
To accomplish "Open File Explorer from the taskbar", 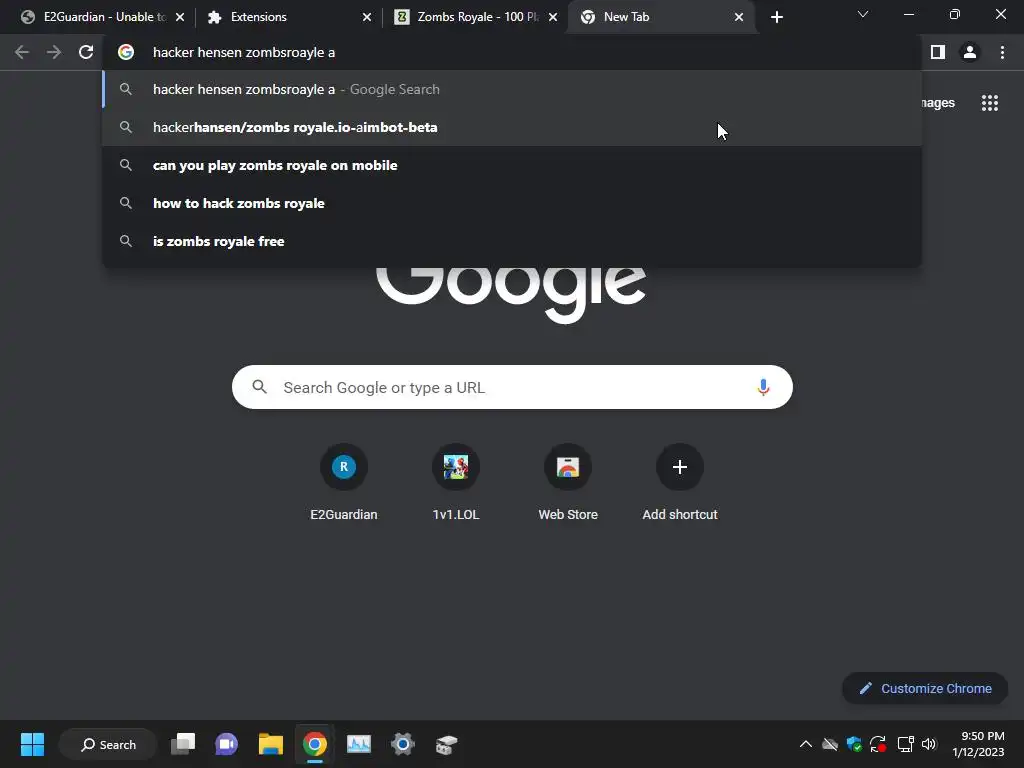I will coord(270,744).
